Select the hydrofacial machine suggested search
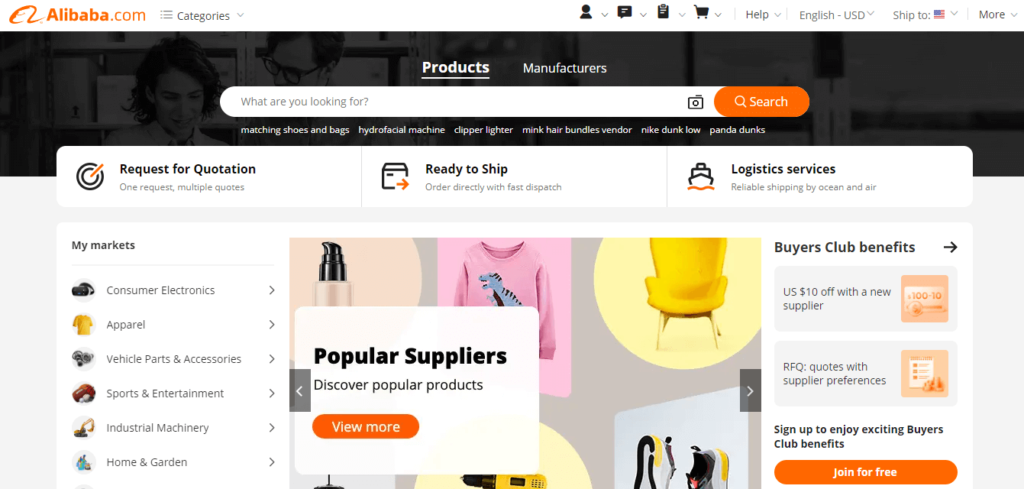This screenshot has height=489, width=1024. click(x=402, y=130)
